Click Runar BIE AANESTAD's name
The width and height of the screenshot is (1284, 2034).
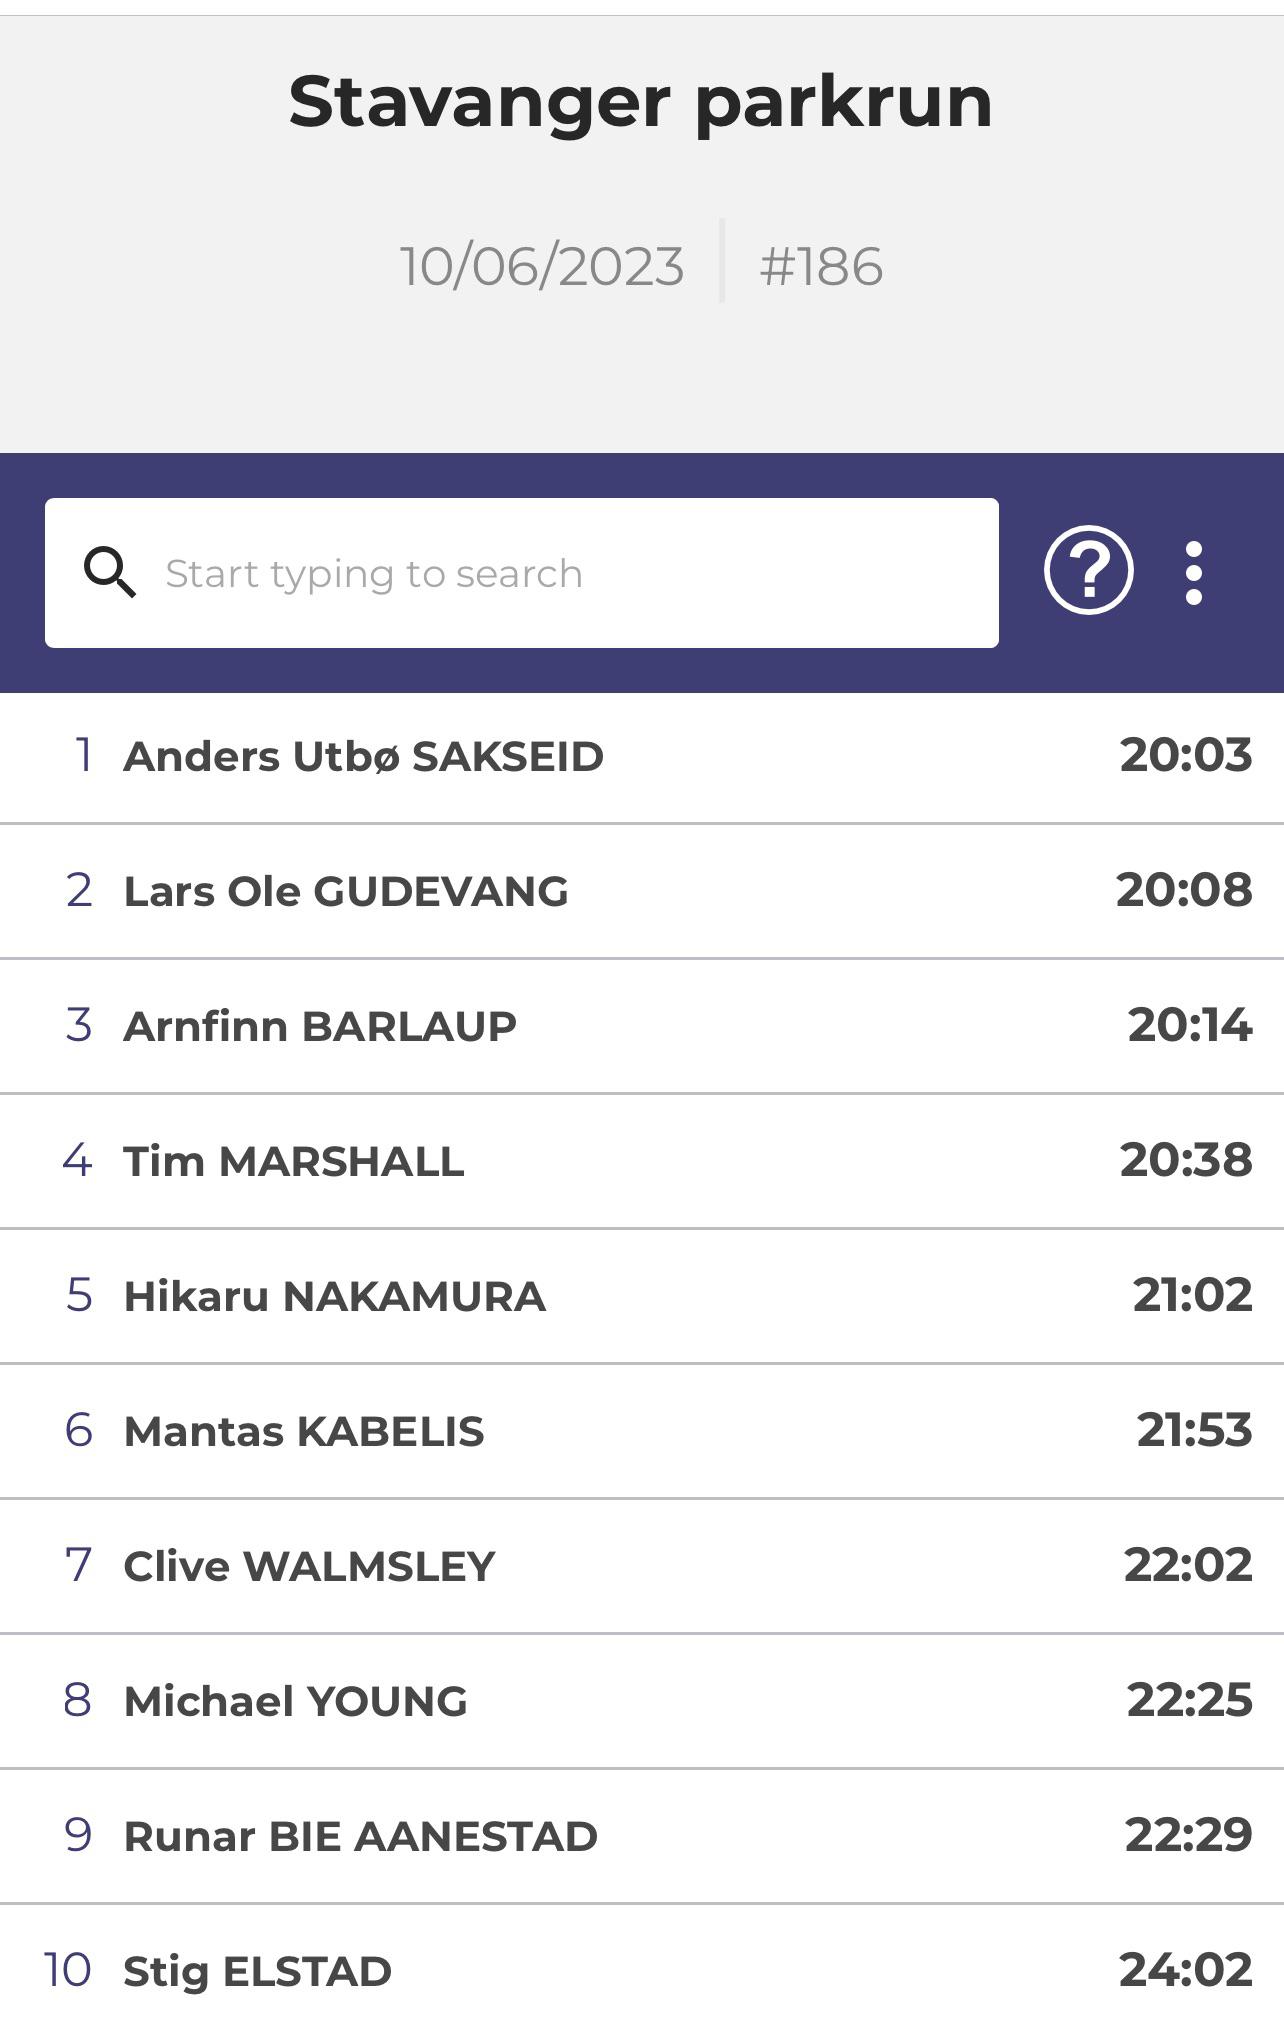pyautogui.click(x=360, y=1837)
